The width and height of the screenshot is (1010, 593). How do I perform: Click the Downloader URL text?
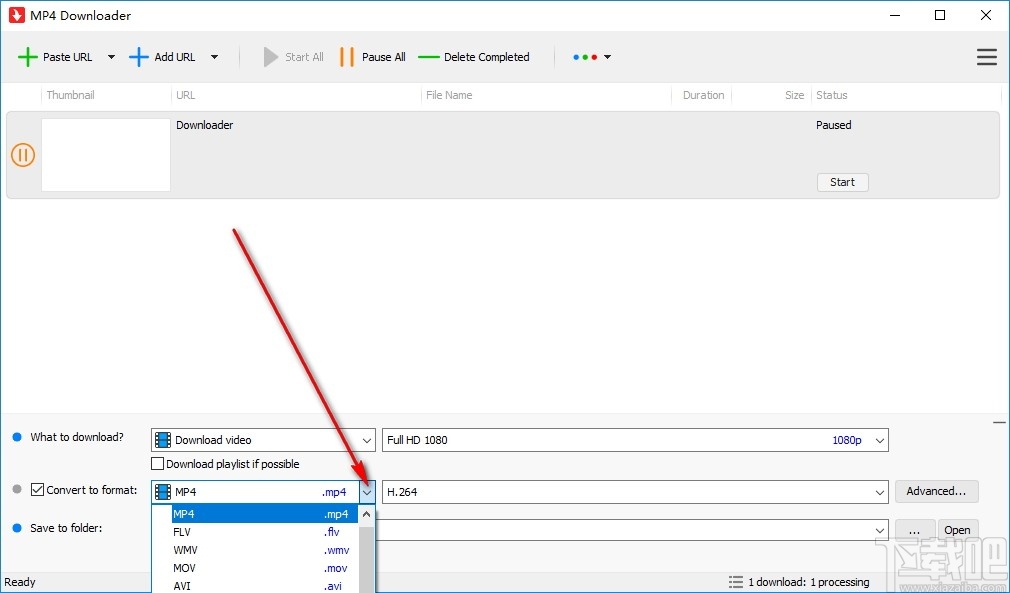[204, 125]
